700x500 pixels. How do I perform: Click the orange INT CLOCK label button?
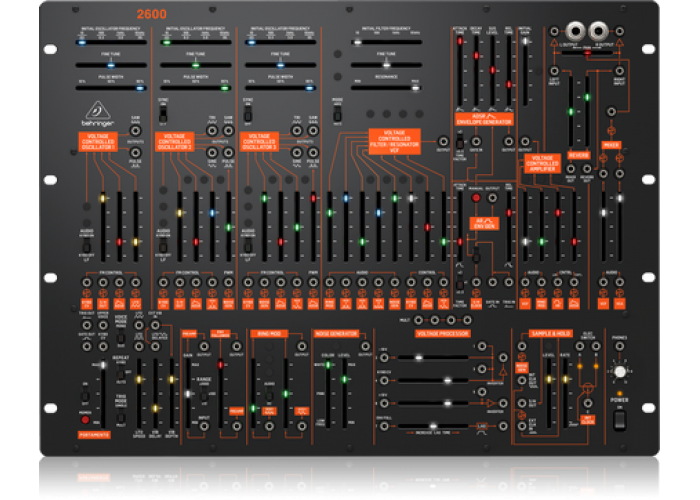click(588, 420)
